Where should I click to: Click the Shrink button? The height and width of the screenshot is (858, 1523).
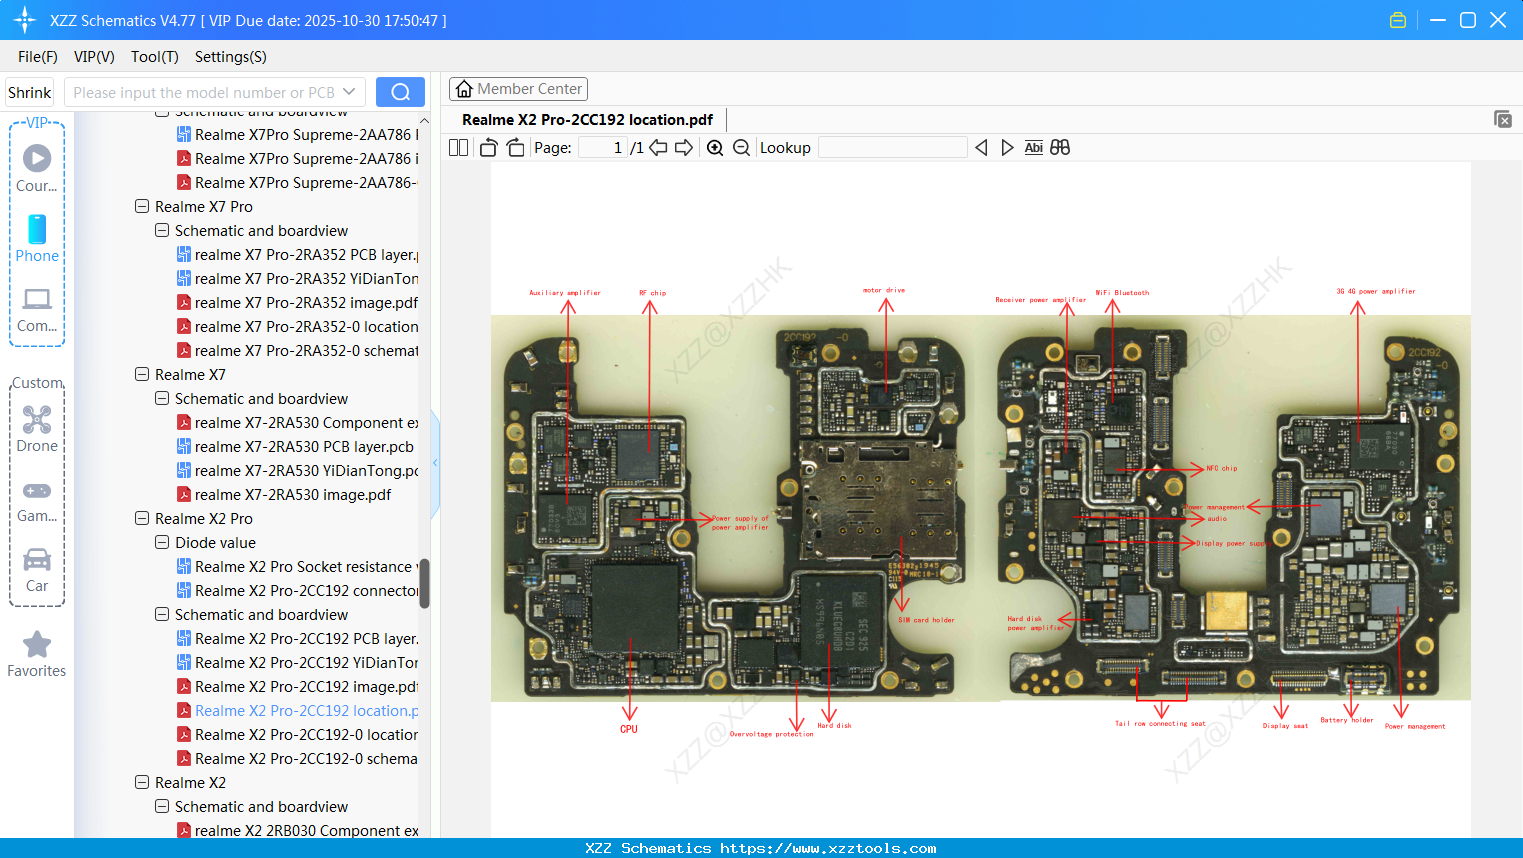(29, 92)
